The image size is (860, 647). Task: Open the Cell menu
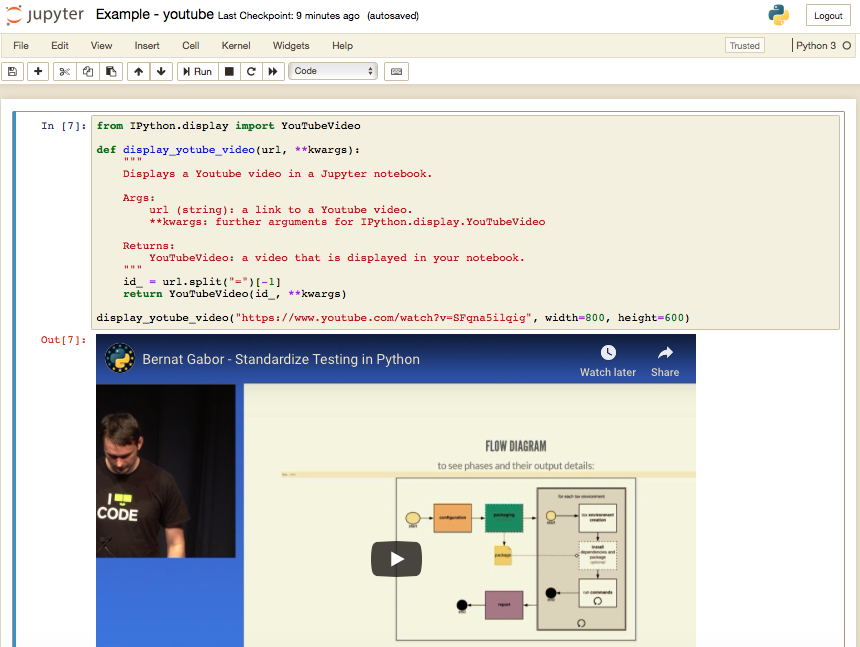click(191, 46)
